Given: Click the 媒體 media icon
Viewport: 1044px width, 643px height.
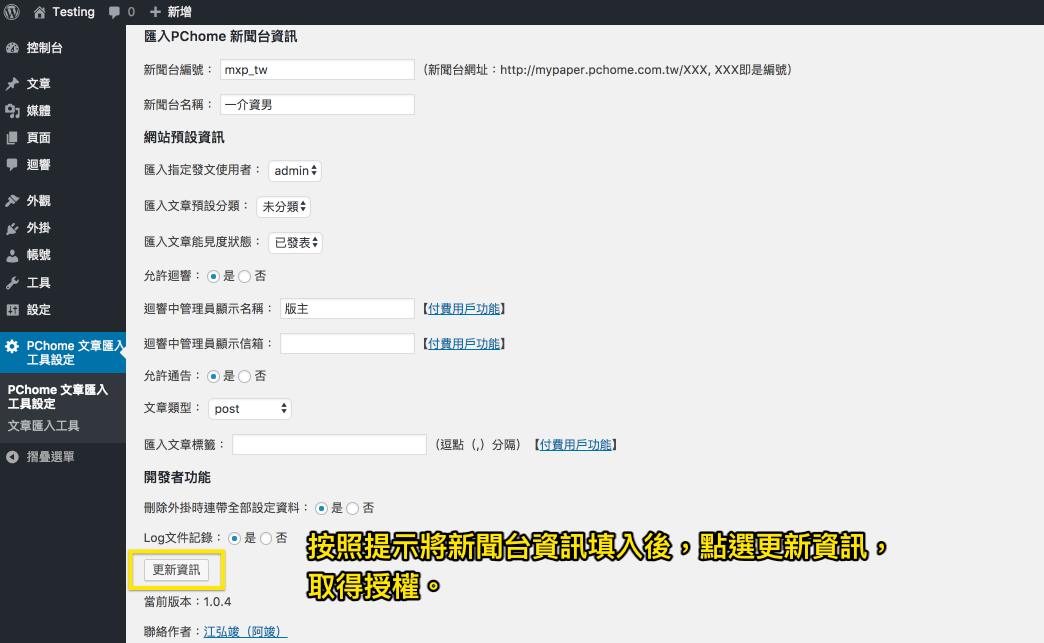Looking at the screenshot, I should coord(12,111).
